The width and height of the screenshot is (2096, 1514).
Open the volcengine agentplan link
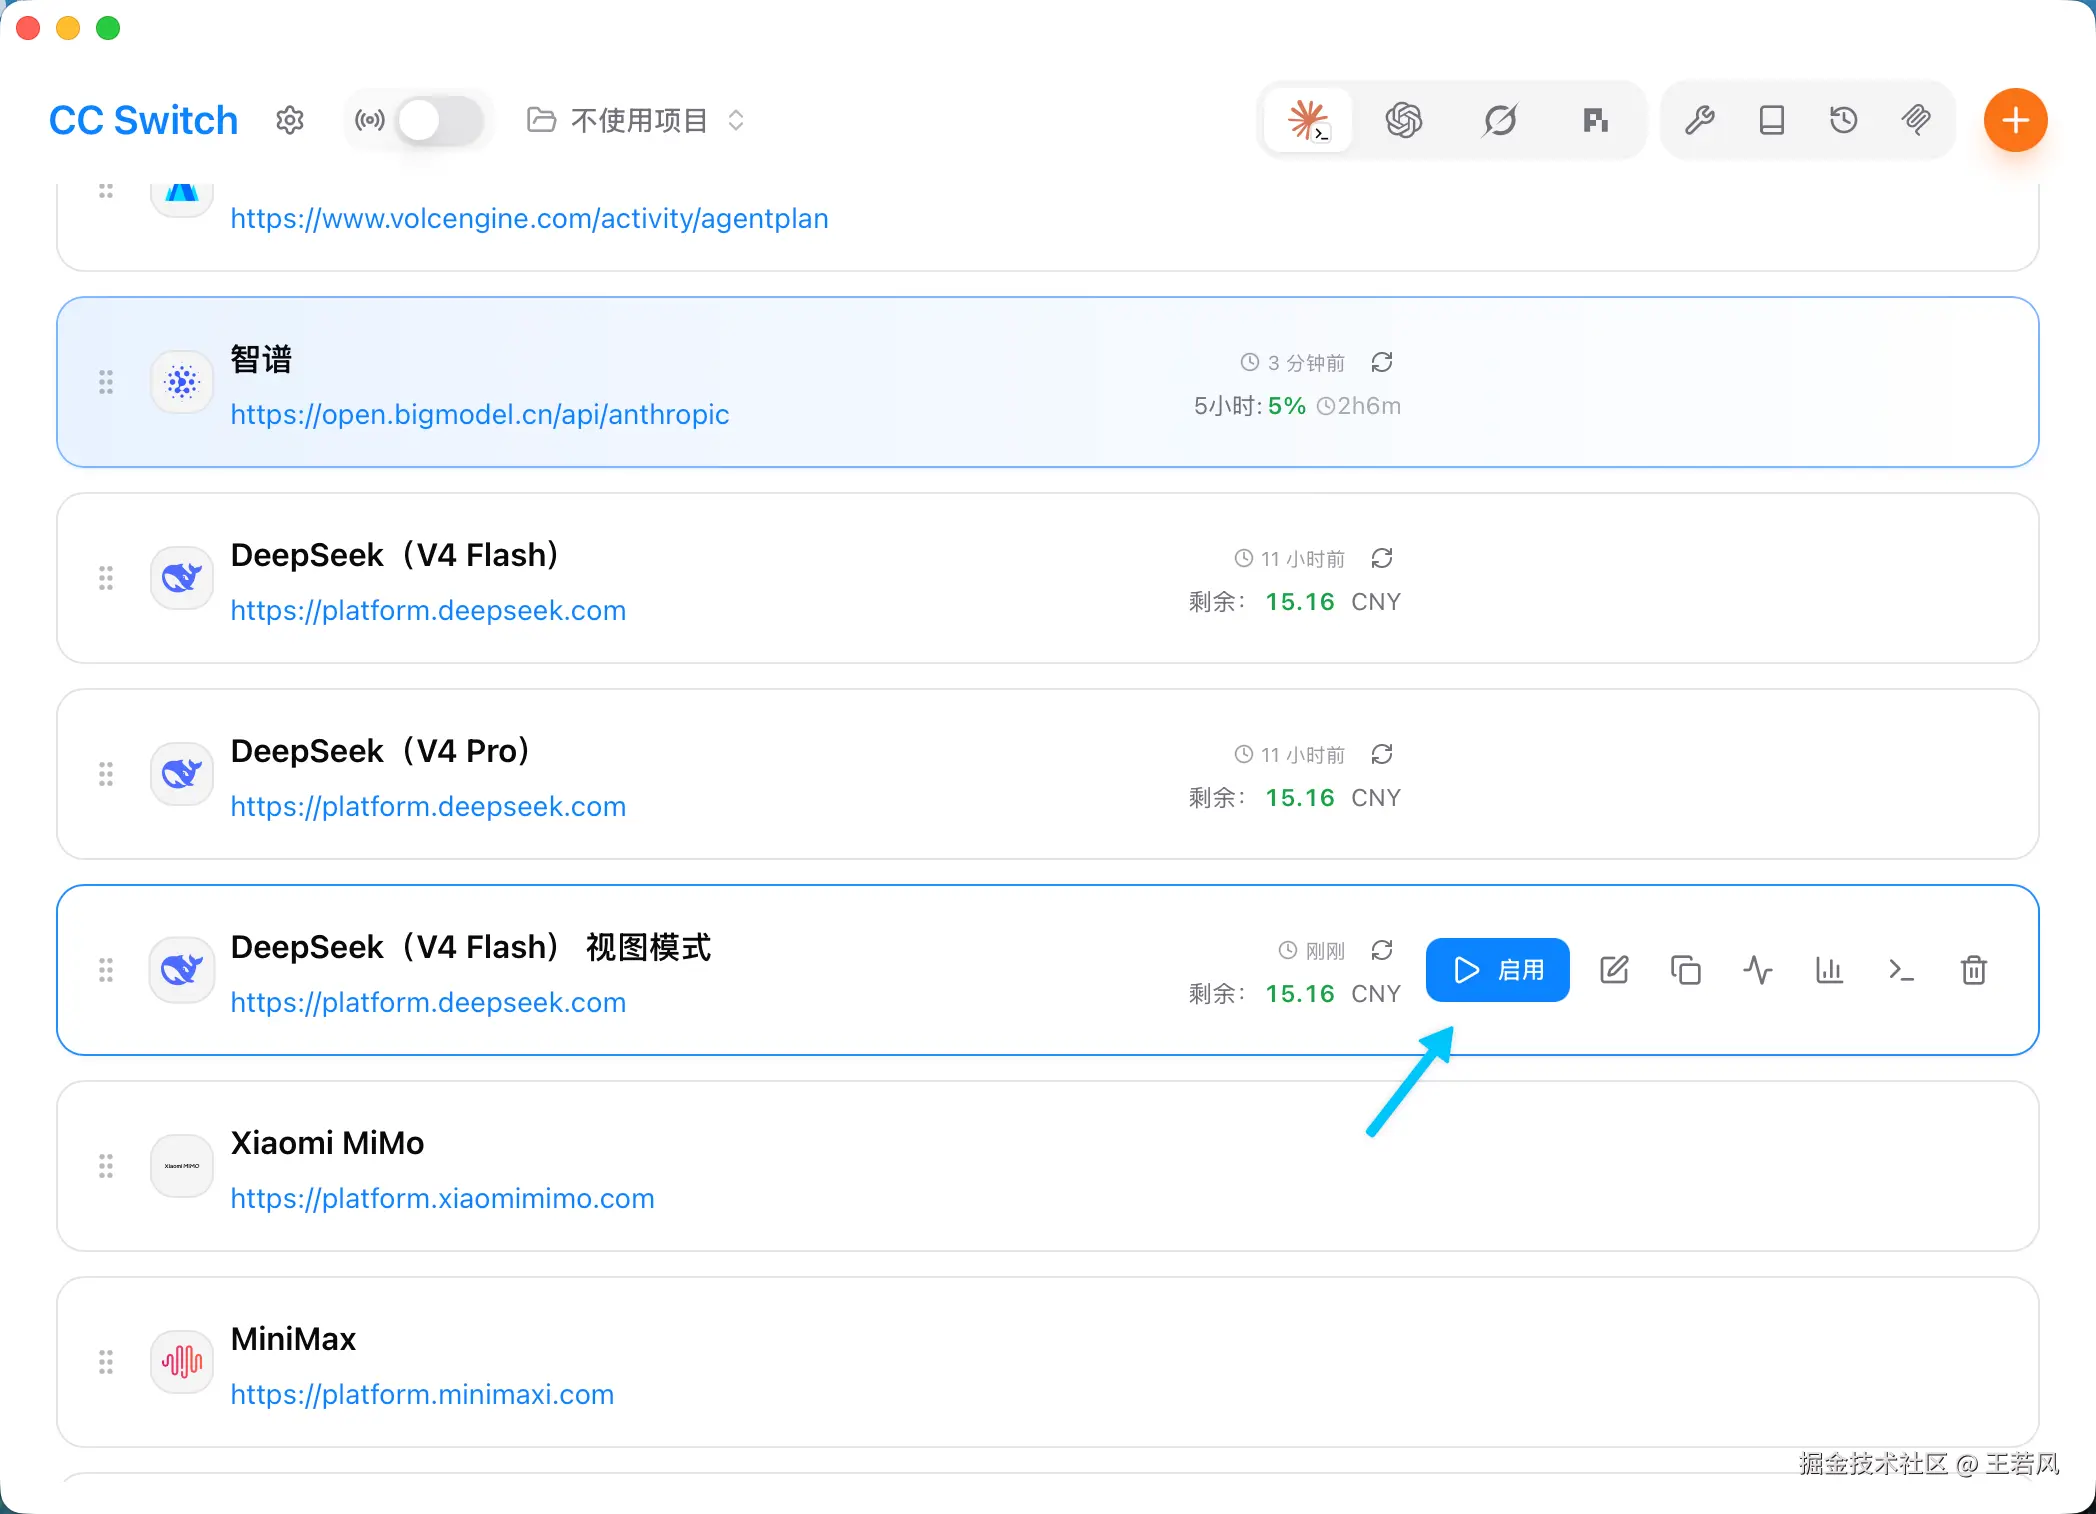point(529,218)
